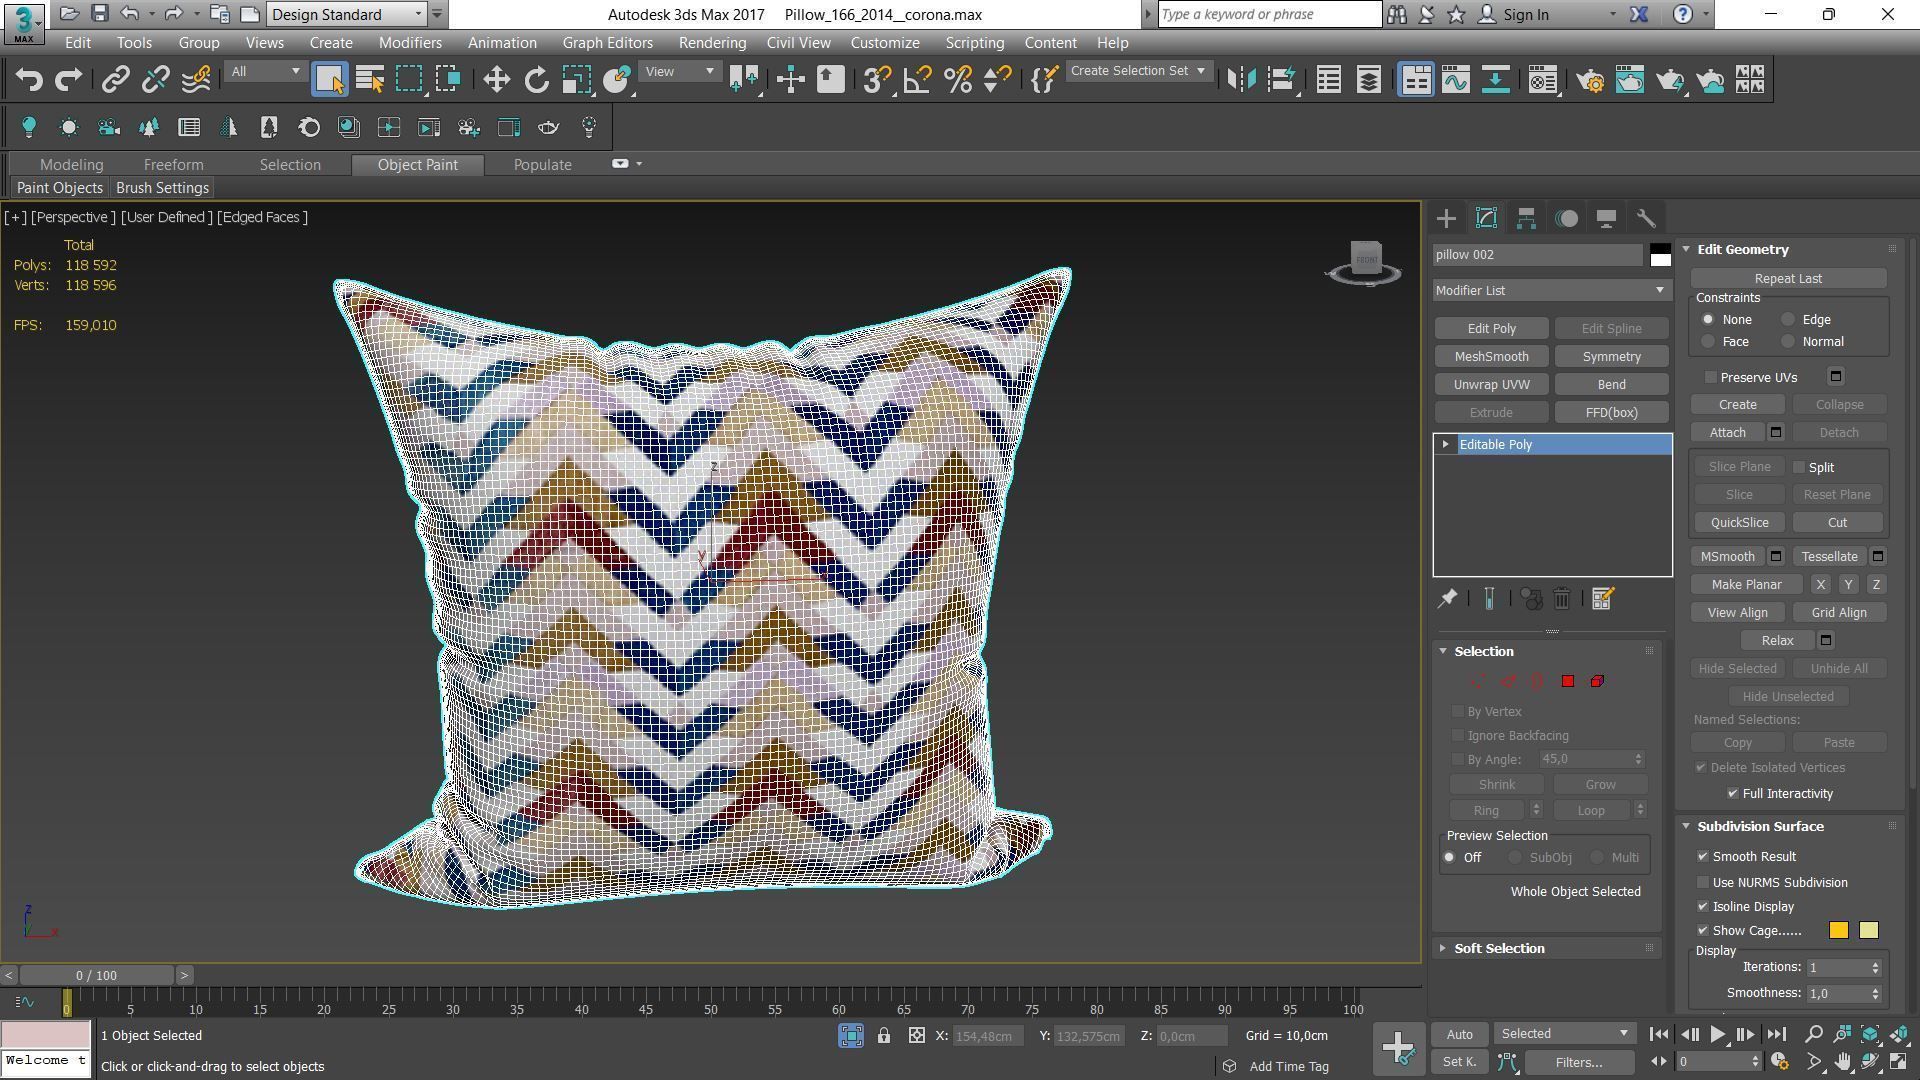Choose the Select Object tool

tap(329, 80)
